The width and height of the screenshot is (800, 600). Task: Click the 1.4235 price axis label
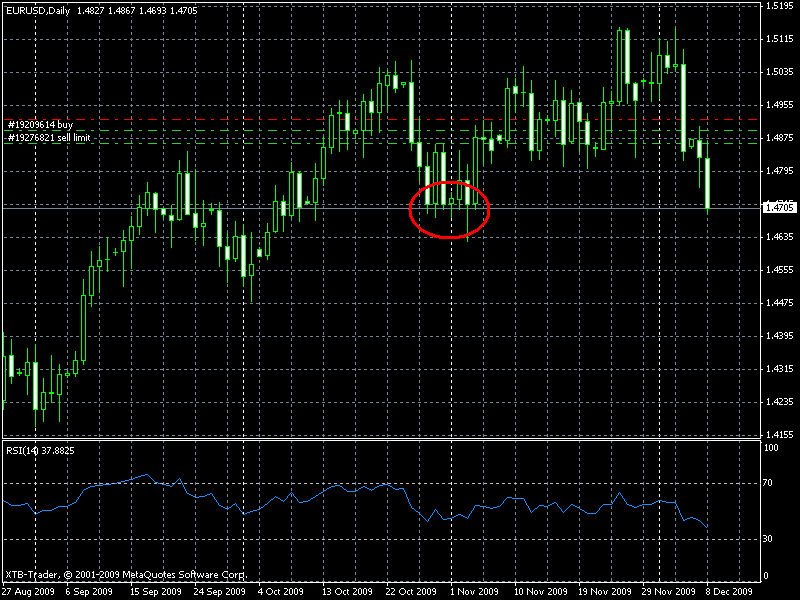pos(780,402)
